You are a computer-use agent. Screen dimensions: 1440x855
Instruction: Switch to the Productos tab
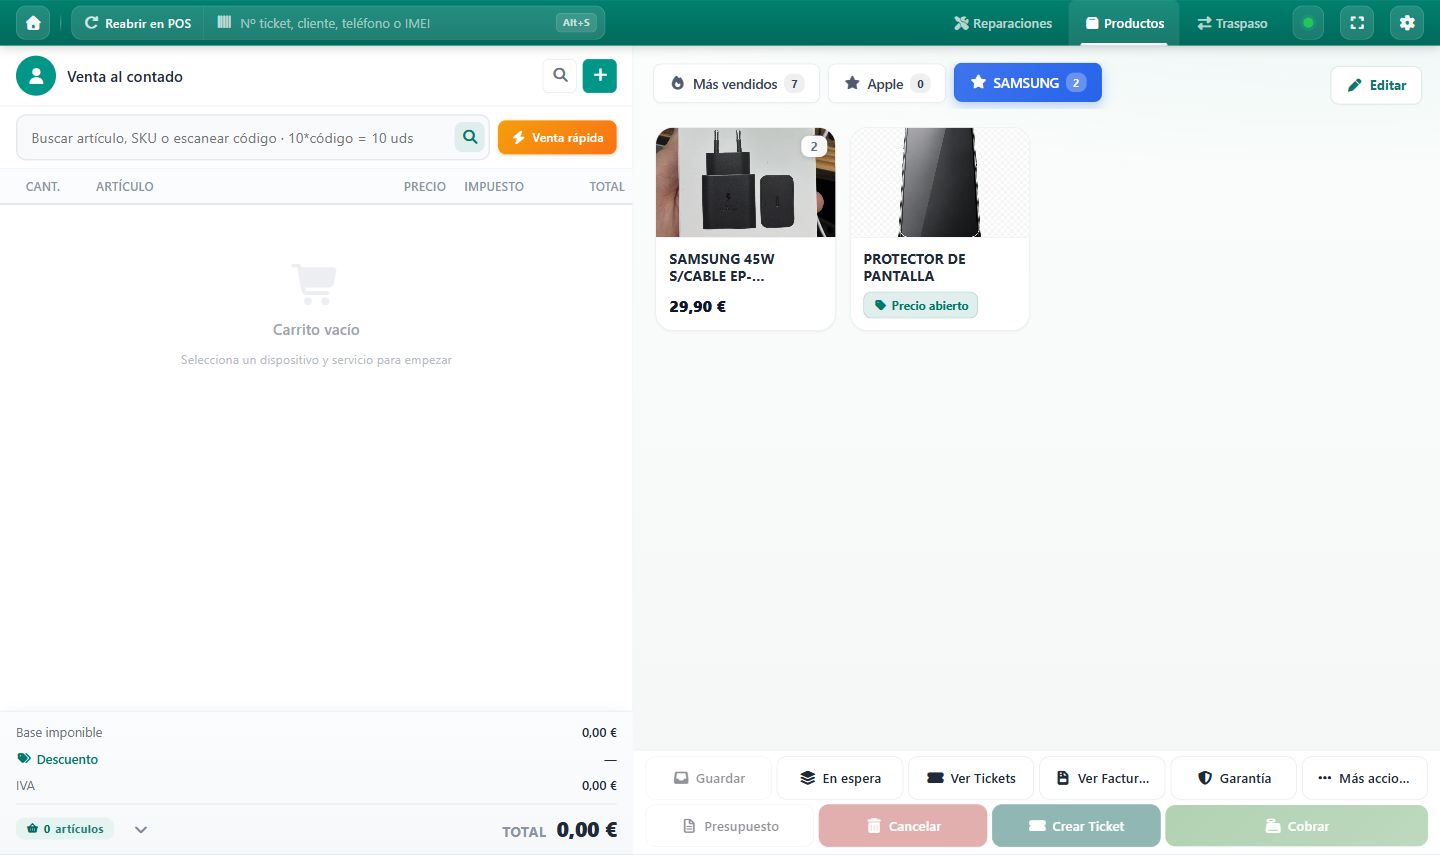(1124, 23)
